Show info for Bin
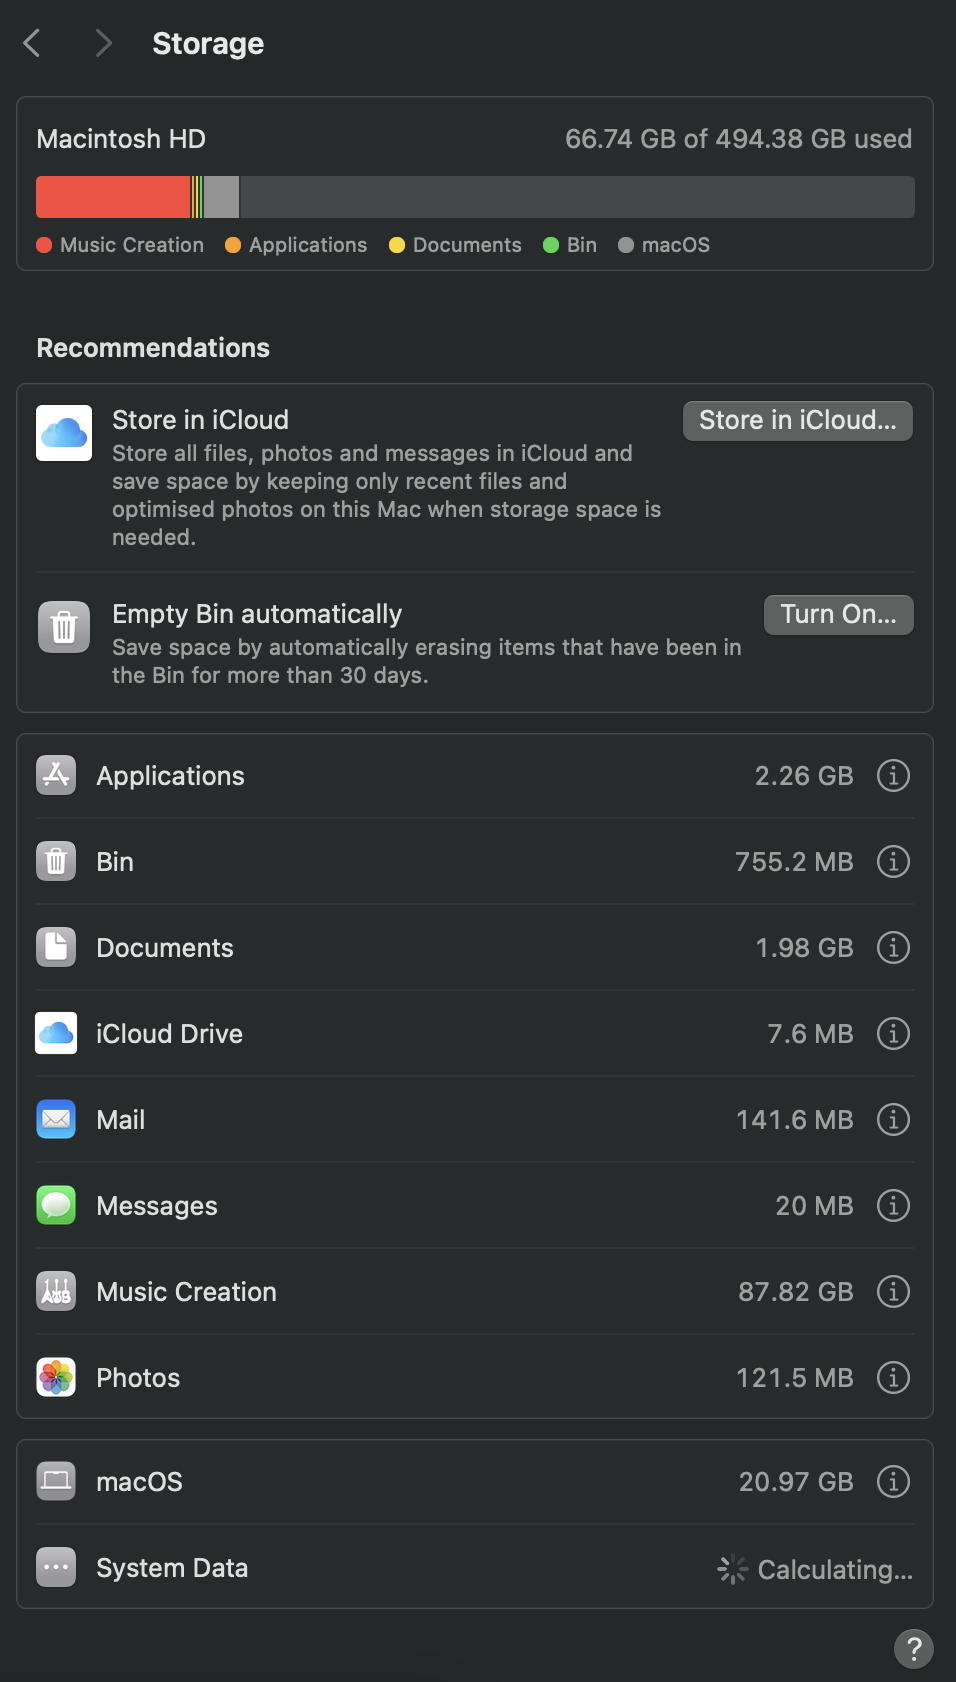 tap(893, 861)
